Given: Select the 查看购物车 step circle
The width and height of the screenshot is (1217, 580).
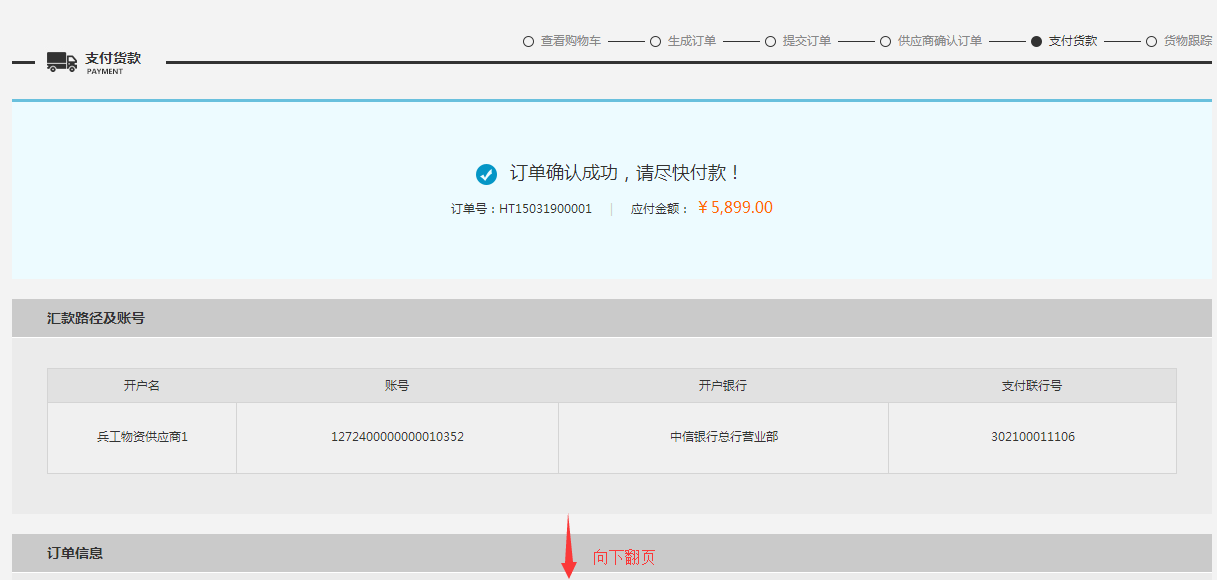Looking at the screenshot, I should click(528, 41).
